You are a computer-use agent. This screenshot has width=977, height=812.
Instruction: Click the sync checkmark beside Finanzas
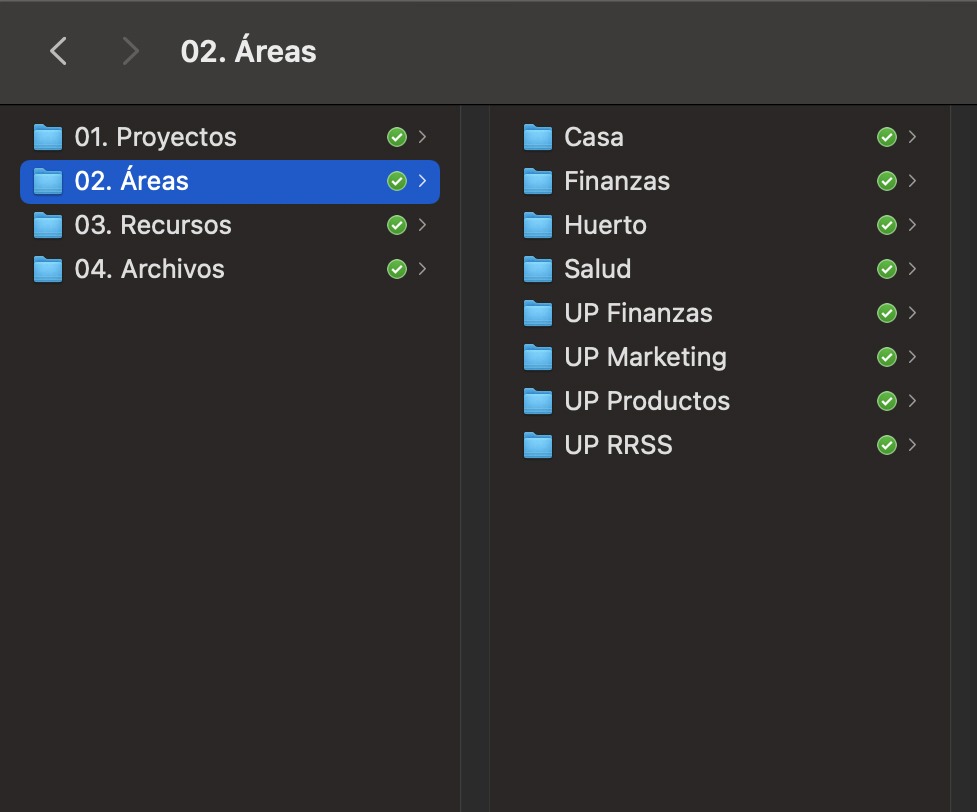(x=887, y=181)
